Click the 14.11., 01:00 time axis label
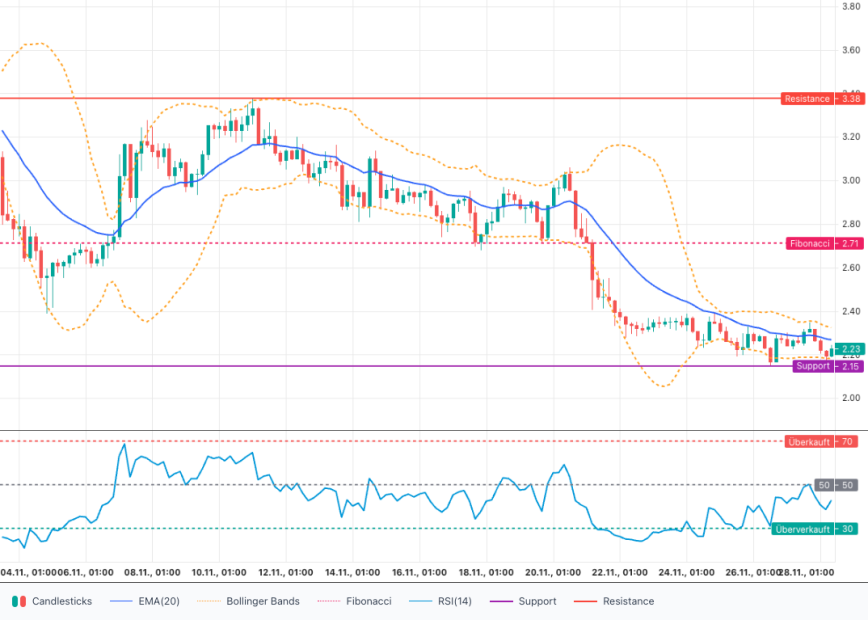Viewport: 868px width, 620px height. (351, 573)
